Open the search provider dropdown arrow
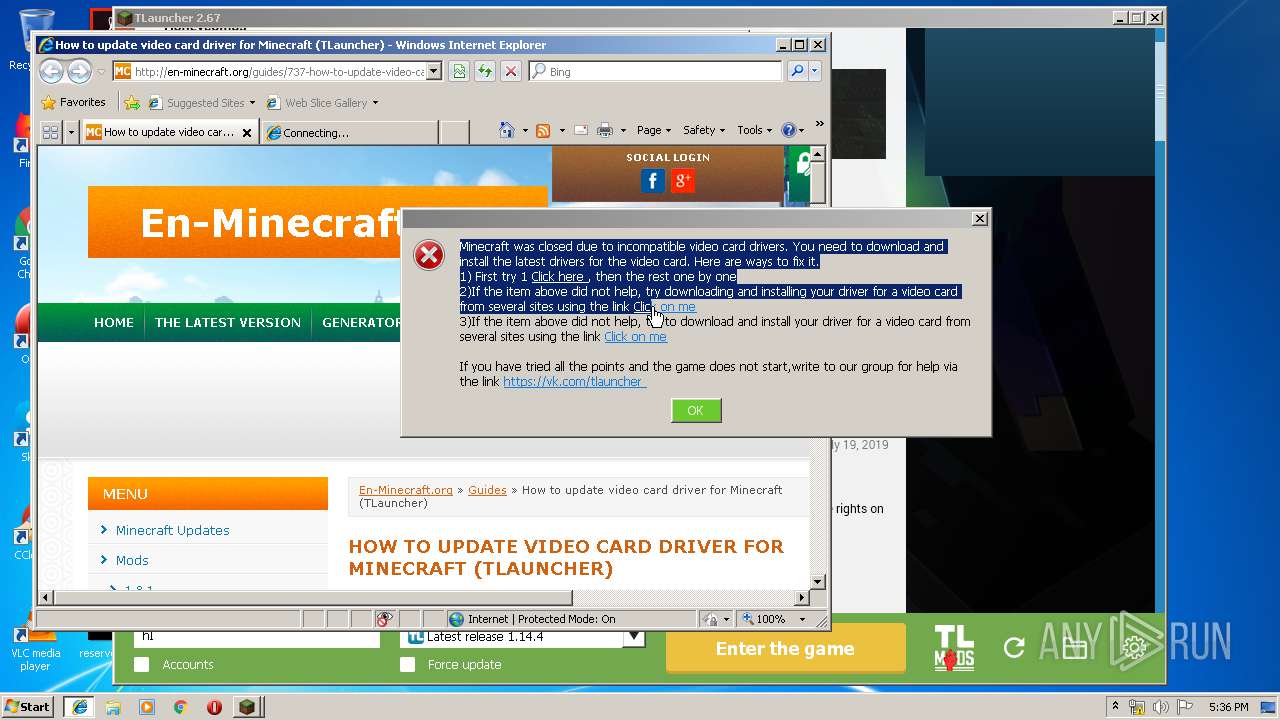 (815, 71)
